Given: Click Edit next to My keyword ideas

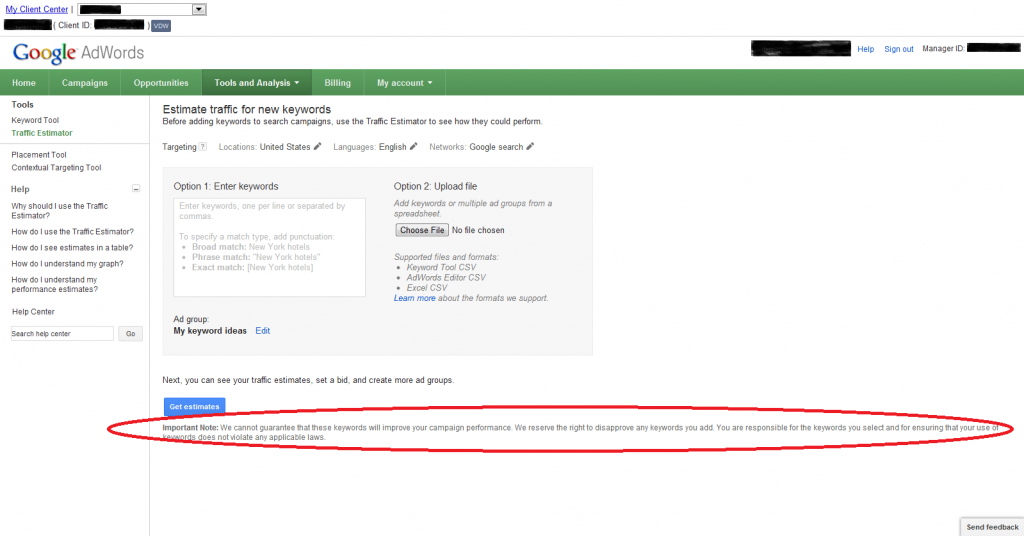Looking at the screenshot, I should point(263,331).
